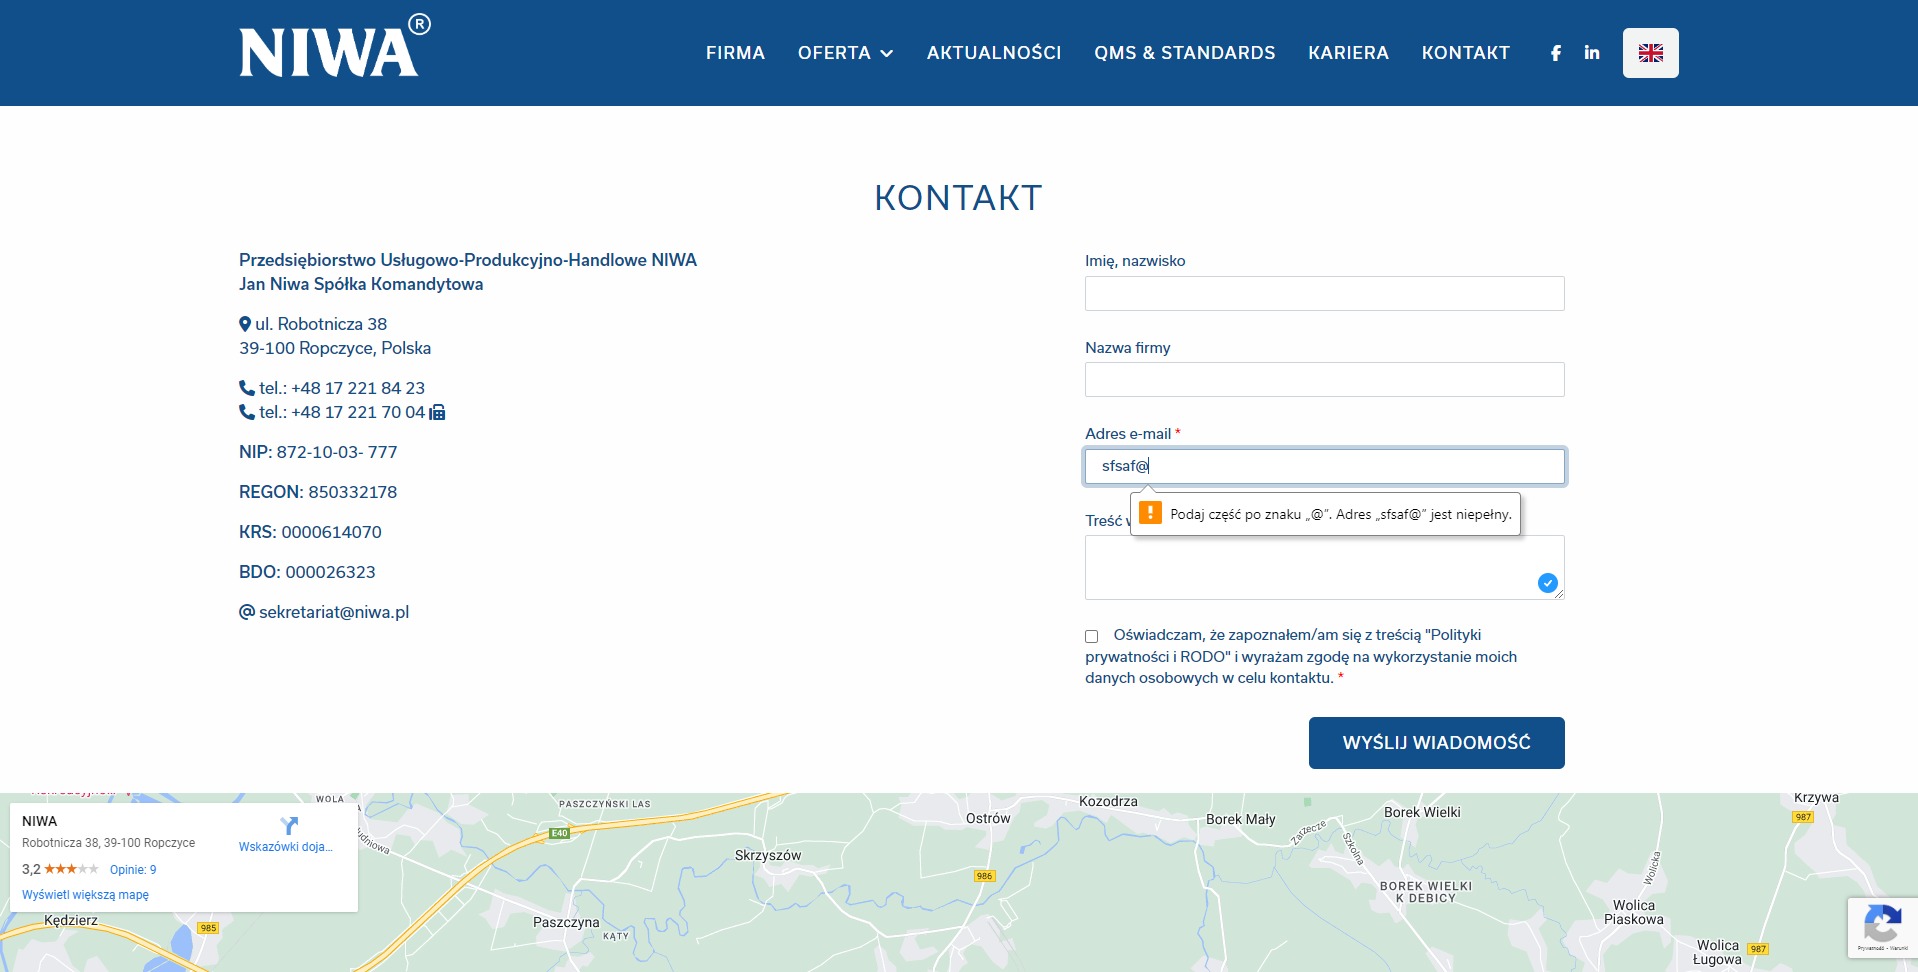The height and width of the screenshot is (972, 1918).
Task: Click the Ostrów label on the map
Action: (x=988, y=818)
